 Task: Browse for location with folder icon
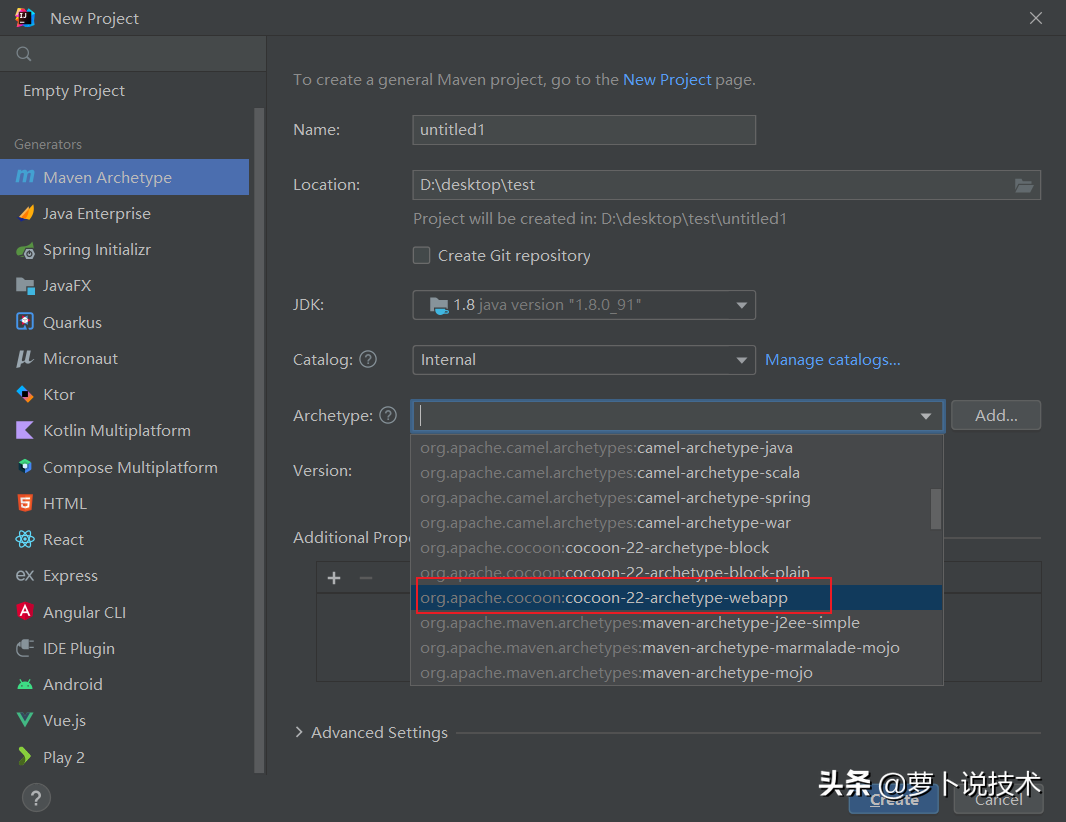(x=1024, y=185)
